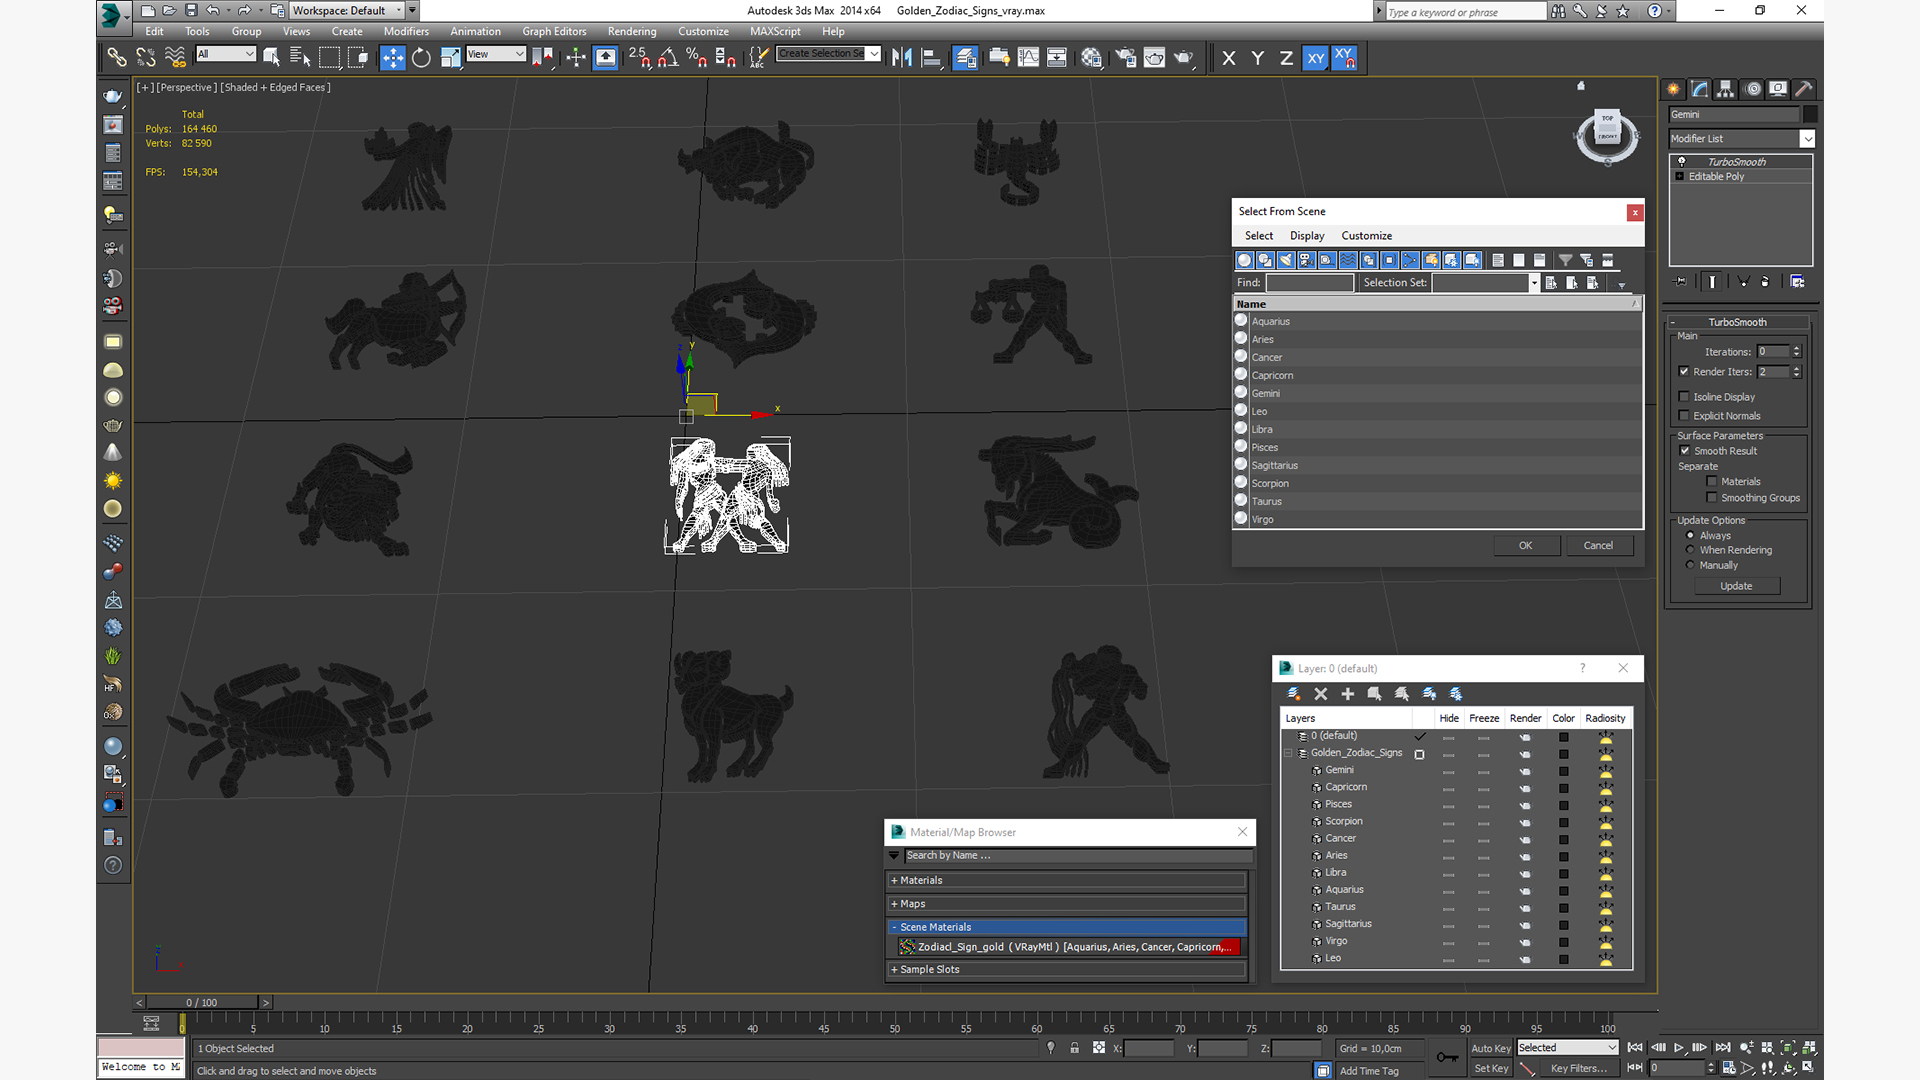Open the Utilities command panel tab

[x=1804, y=89]
